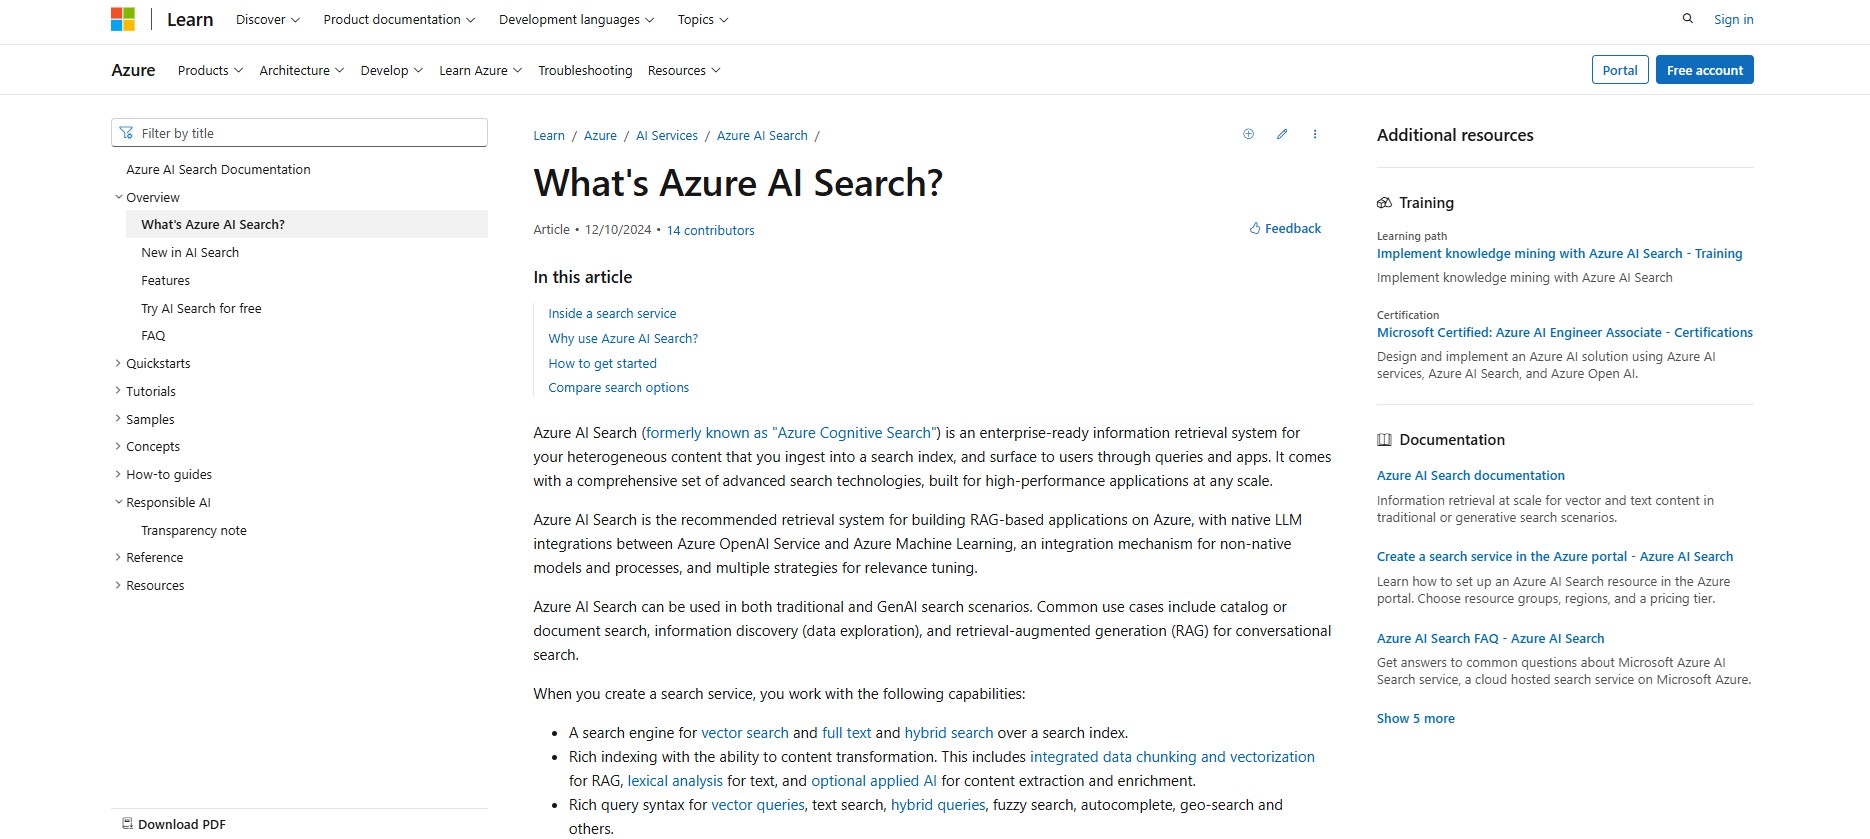Click the Download PDF icon
This screenshot has height=839, width=1870.
[127, 822]
